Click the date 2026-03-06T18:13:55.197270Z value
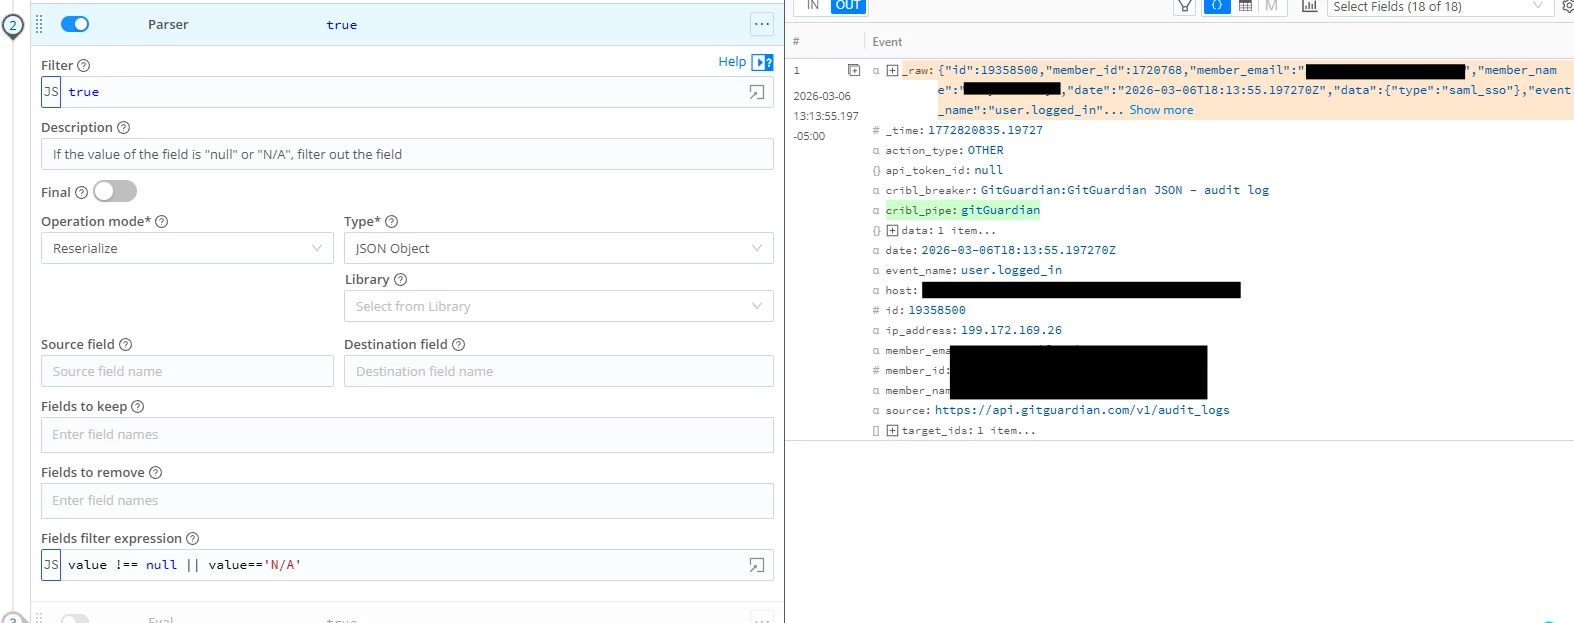The height and width of the screenshot is (623, 1574). click(x=1018, y=250)
